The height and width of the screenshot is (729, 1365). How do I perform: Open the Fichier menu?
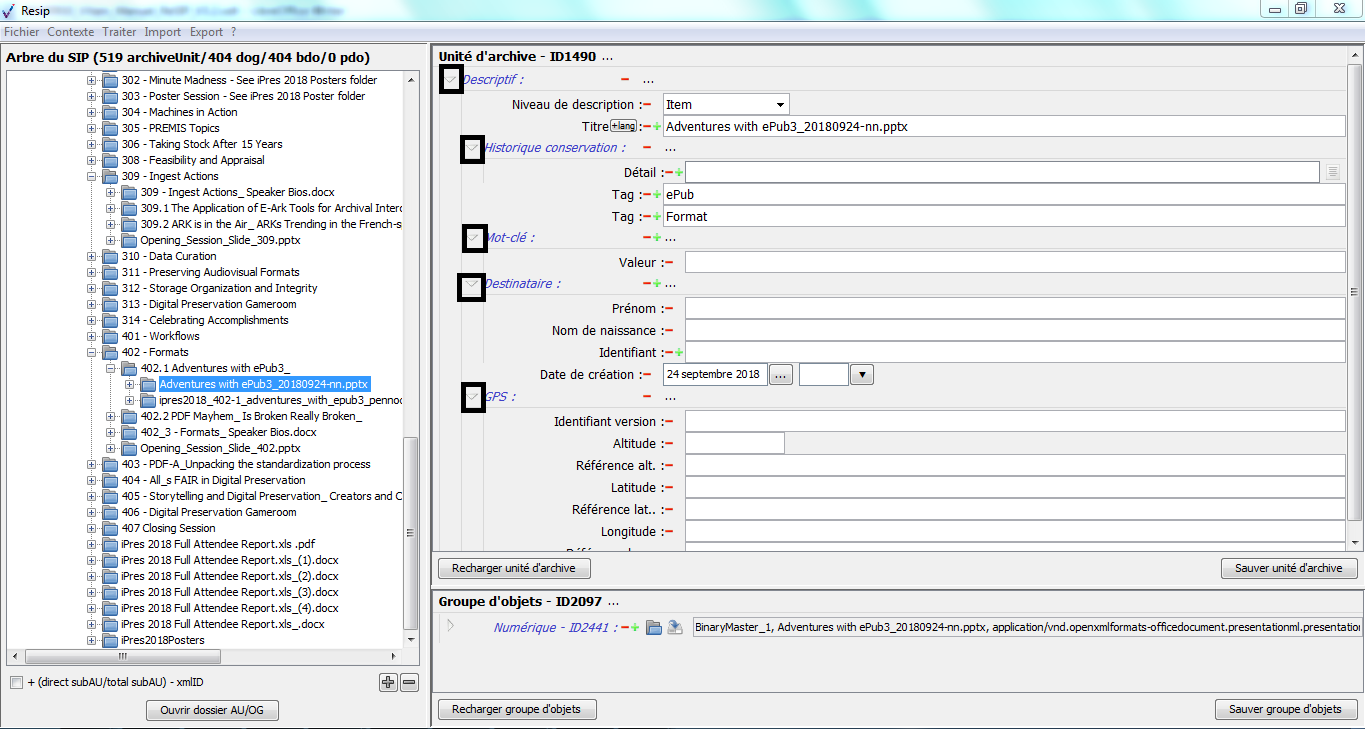pos(21,32)
